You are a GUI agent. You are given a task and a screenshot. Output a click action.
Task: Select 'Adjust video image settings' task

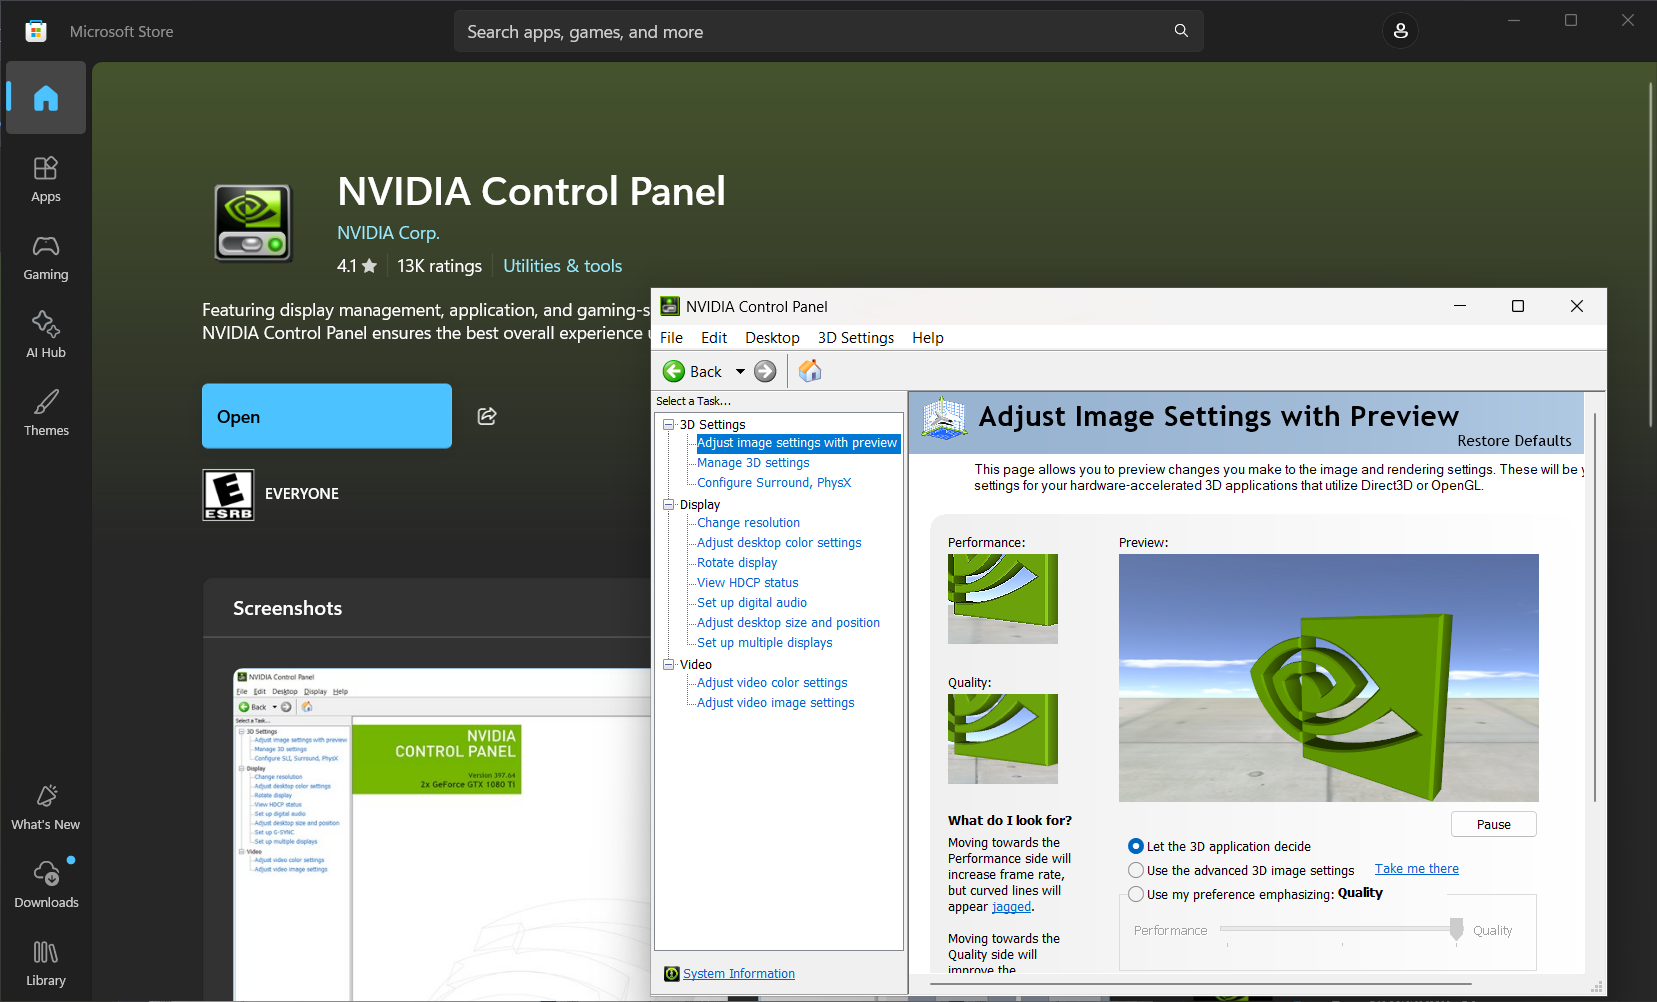(775, 703)
